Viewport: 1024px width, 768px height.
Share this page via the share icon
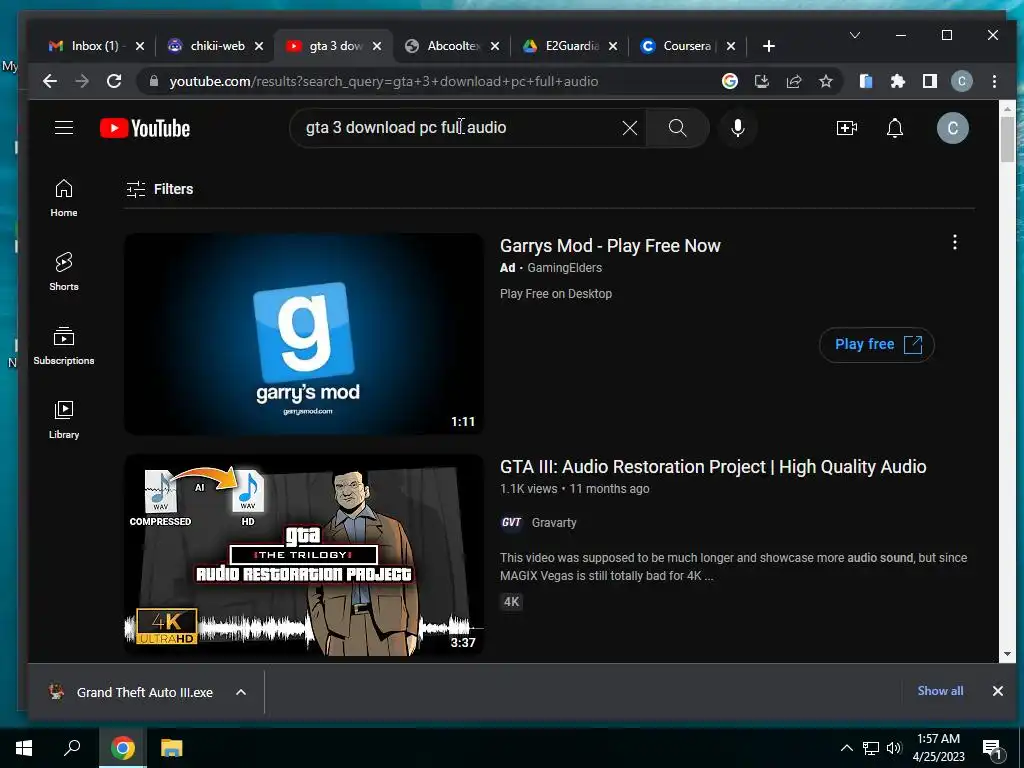[794, 81]
